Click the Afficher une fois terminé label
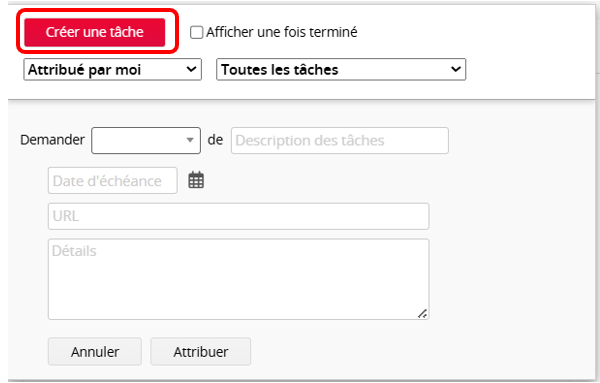The width and height of the screenshot is (600, 383). (282, 32)
